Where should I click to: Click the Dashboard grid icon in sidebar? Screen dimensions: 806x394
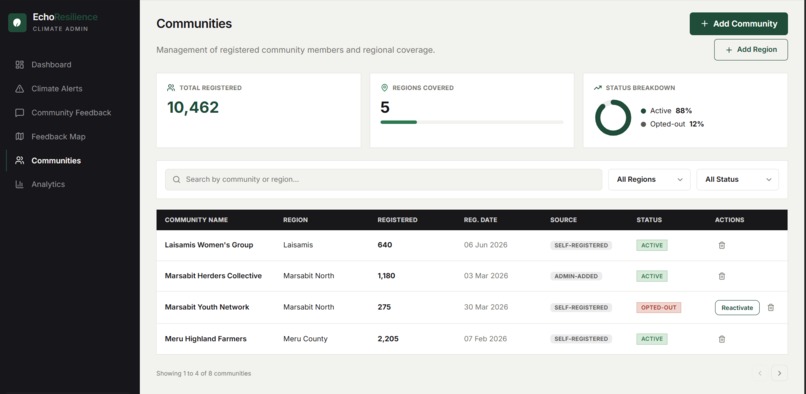20,65
